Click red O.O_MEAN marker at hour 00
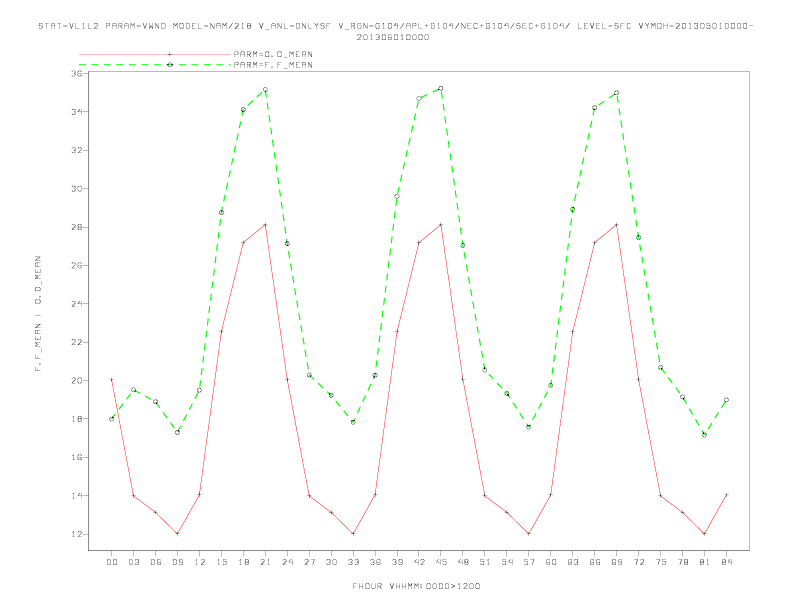792x612 pixels. tap(112, 380)
